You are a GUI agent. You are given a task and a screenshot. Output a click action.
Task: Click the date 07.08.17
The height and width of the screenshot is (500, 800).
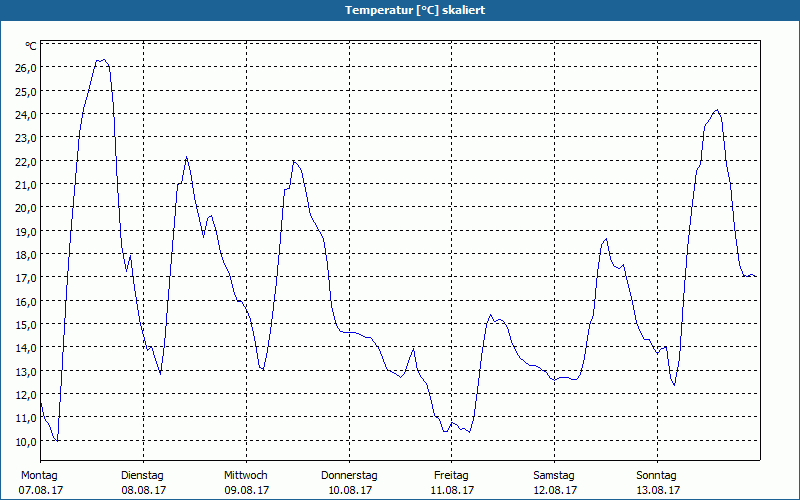click(41, 490)
